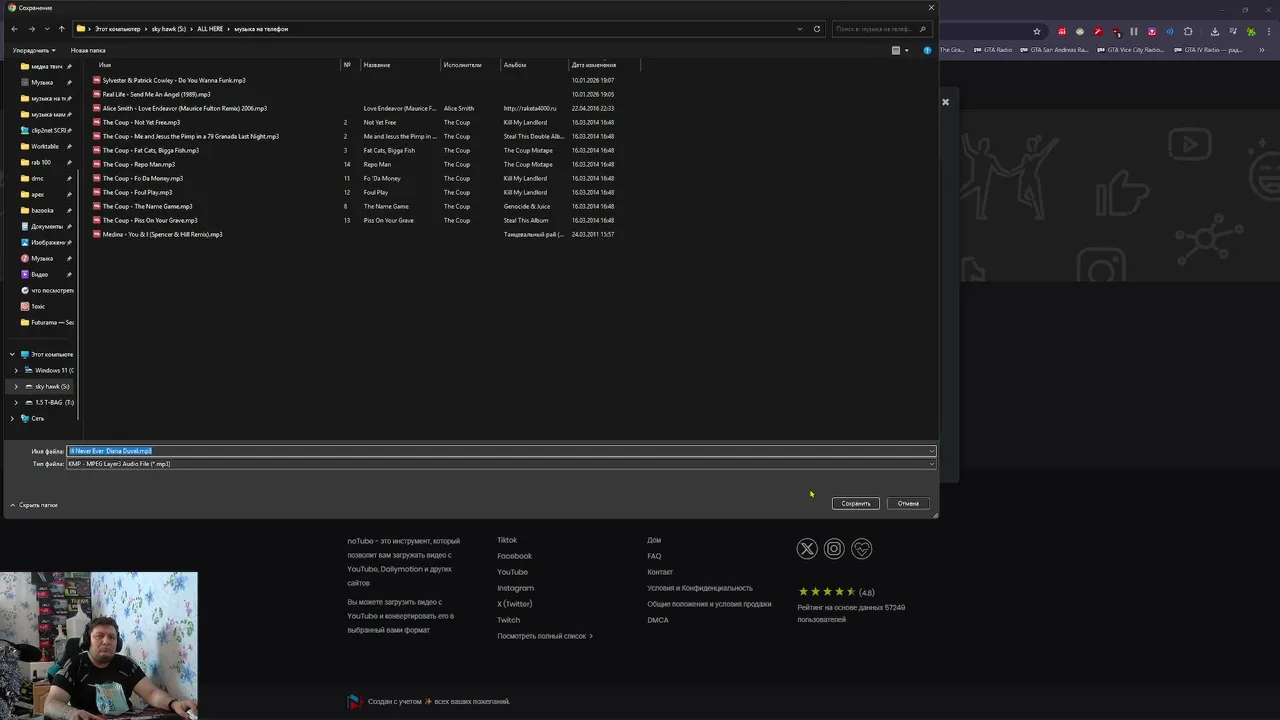The height and width of the screenshot is (720, 1280).
Task: Create a new folder with Новая папка
Action: point(88,50)
